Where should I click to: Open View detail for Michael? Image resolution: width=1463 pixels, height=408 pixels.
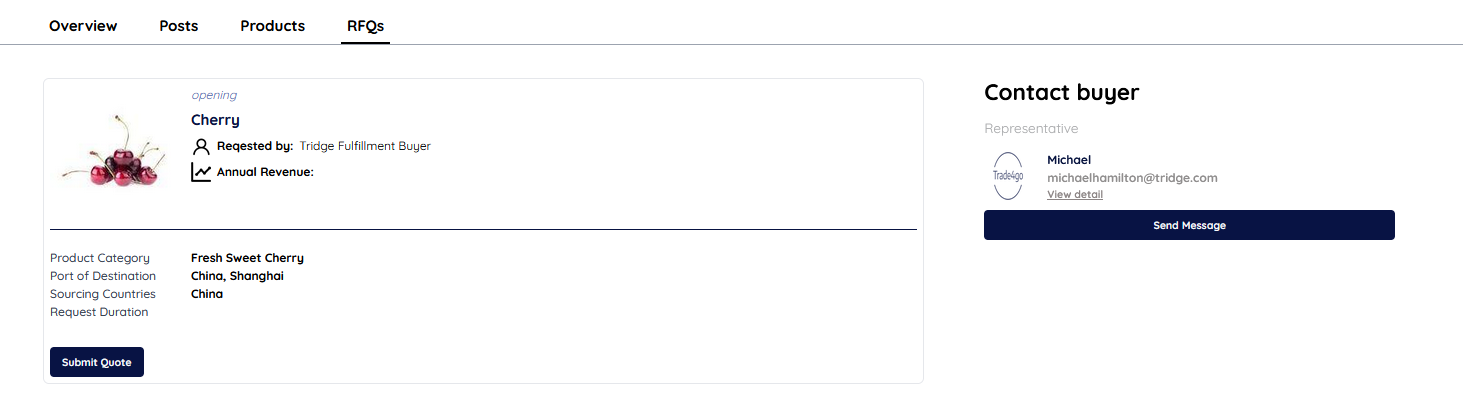(1075, 194)
